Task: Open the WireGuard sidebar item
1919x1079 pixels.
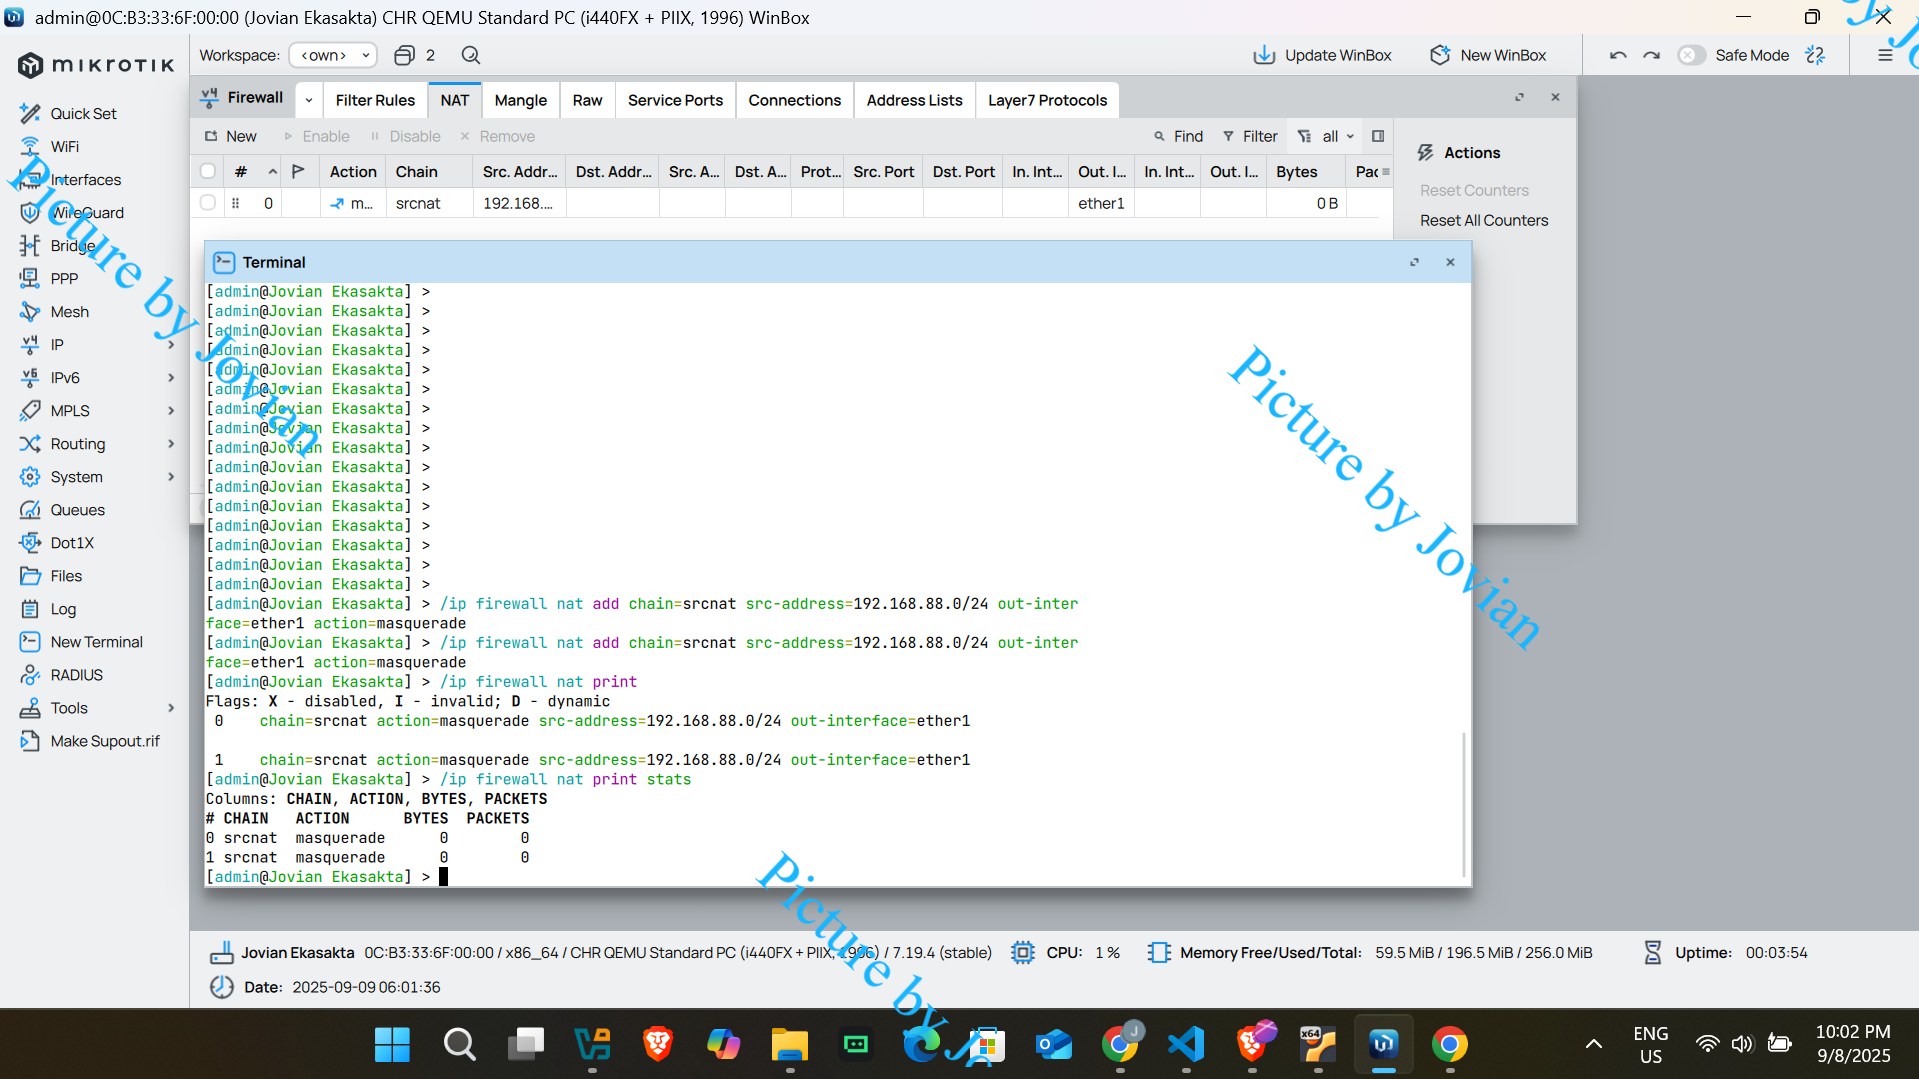Action: coord(87,212)
